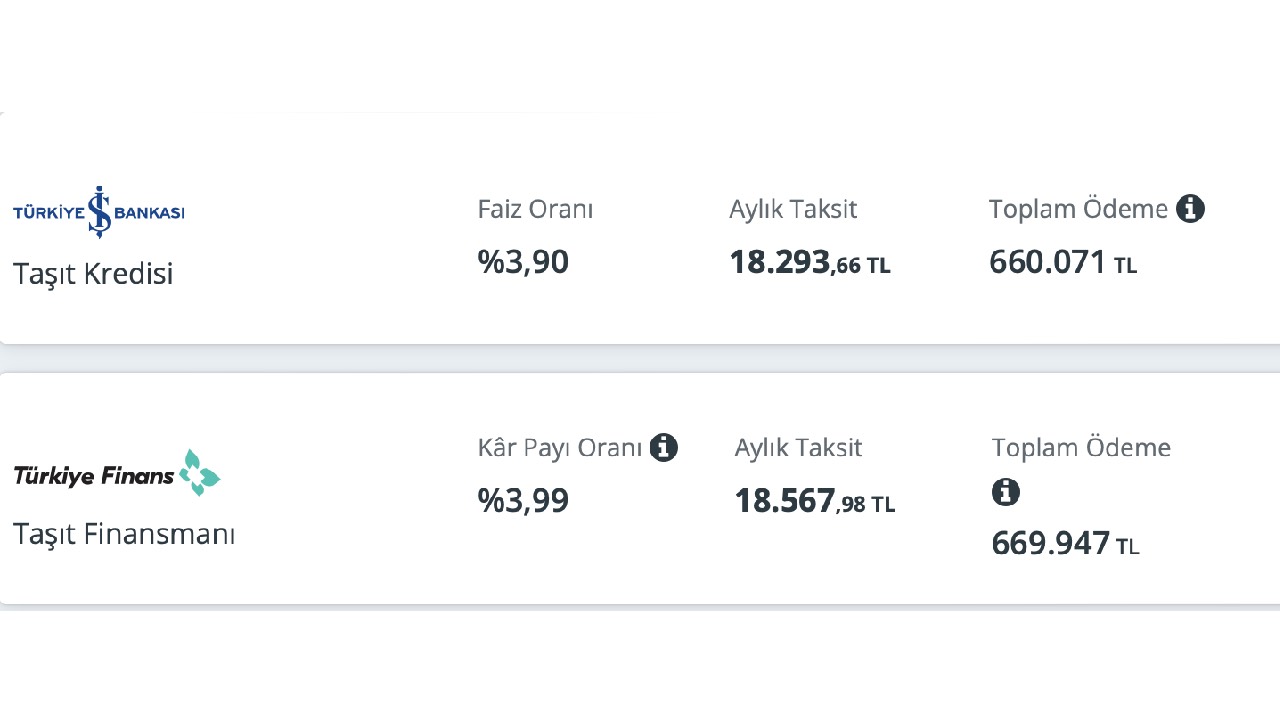Image resolution: width=1280 pixels, height=720 pixels.
Task: Open info icon under Türkiye Finans Toplam Ödeme
Action: [x=1006, y=492]
